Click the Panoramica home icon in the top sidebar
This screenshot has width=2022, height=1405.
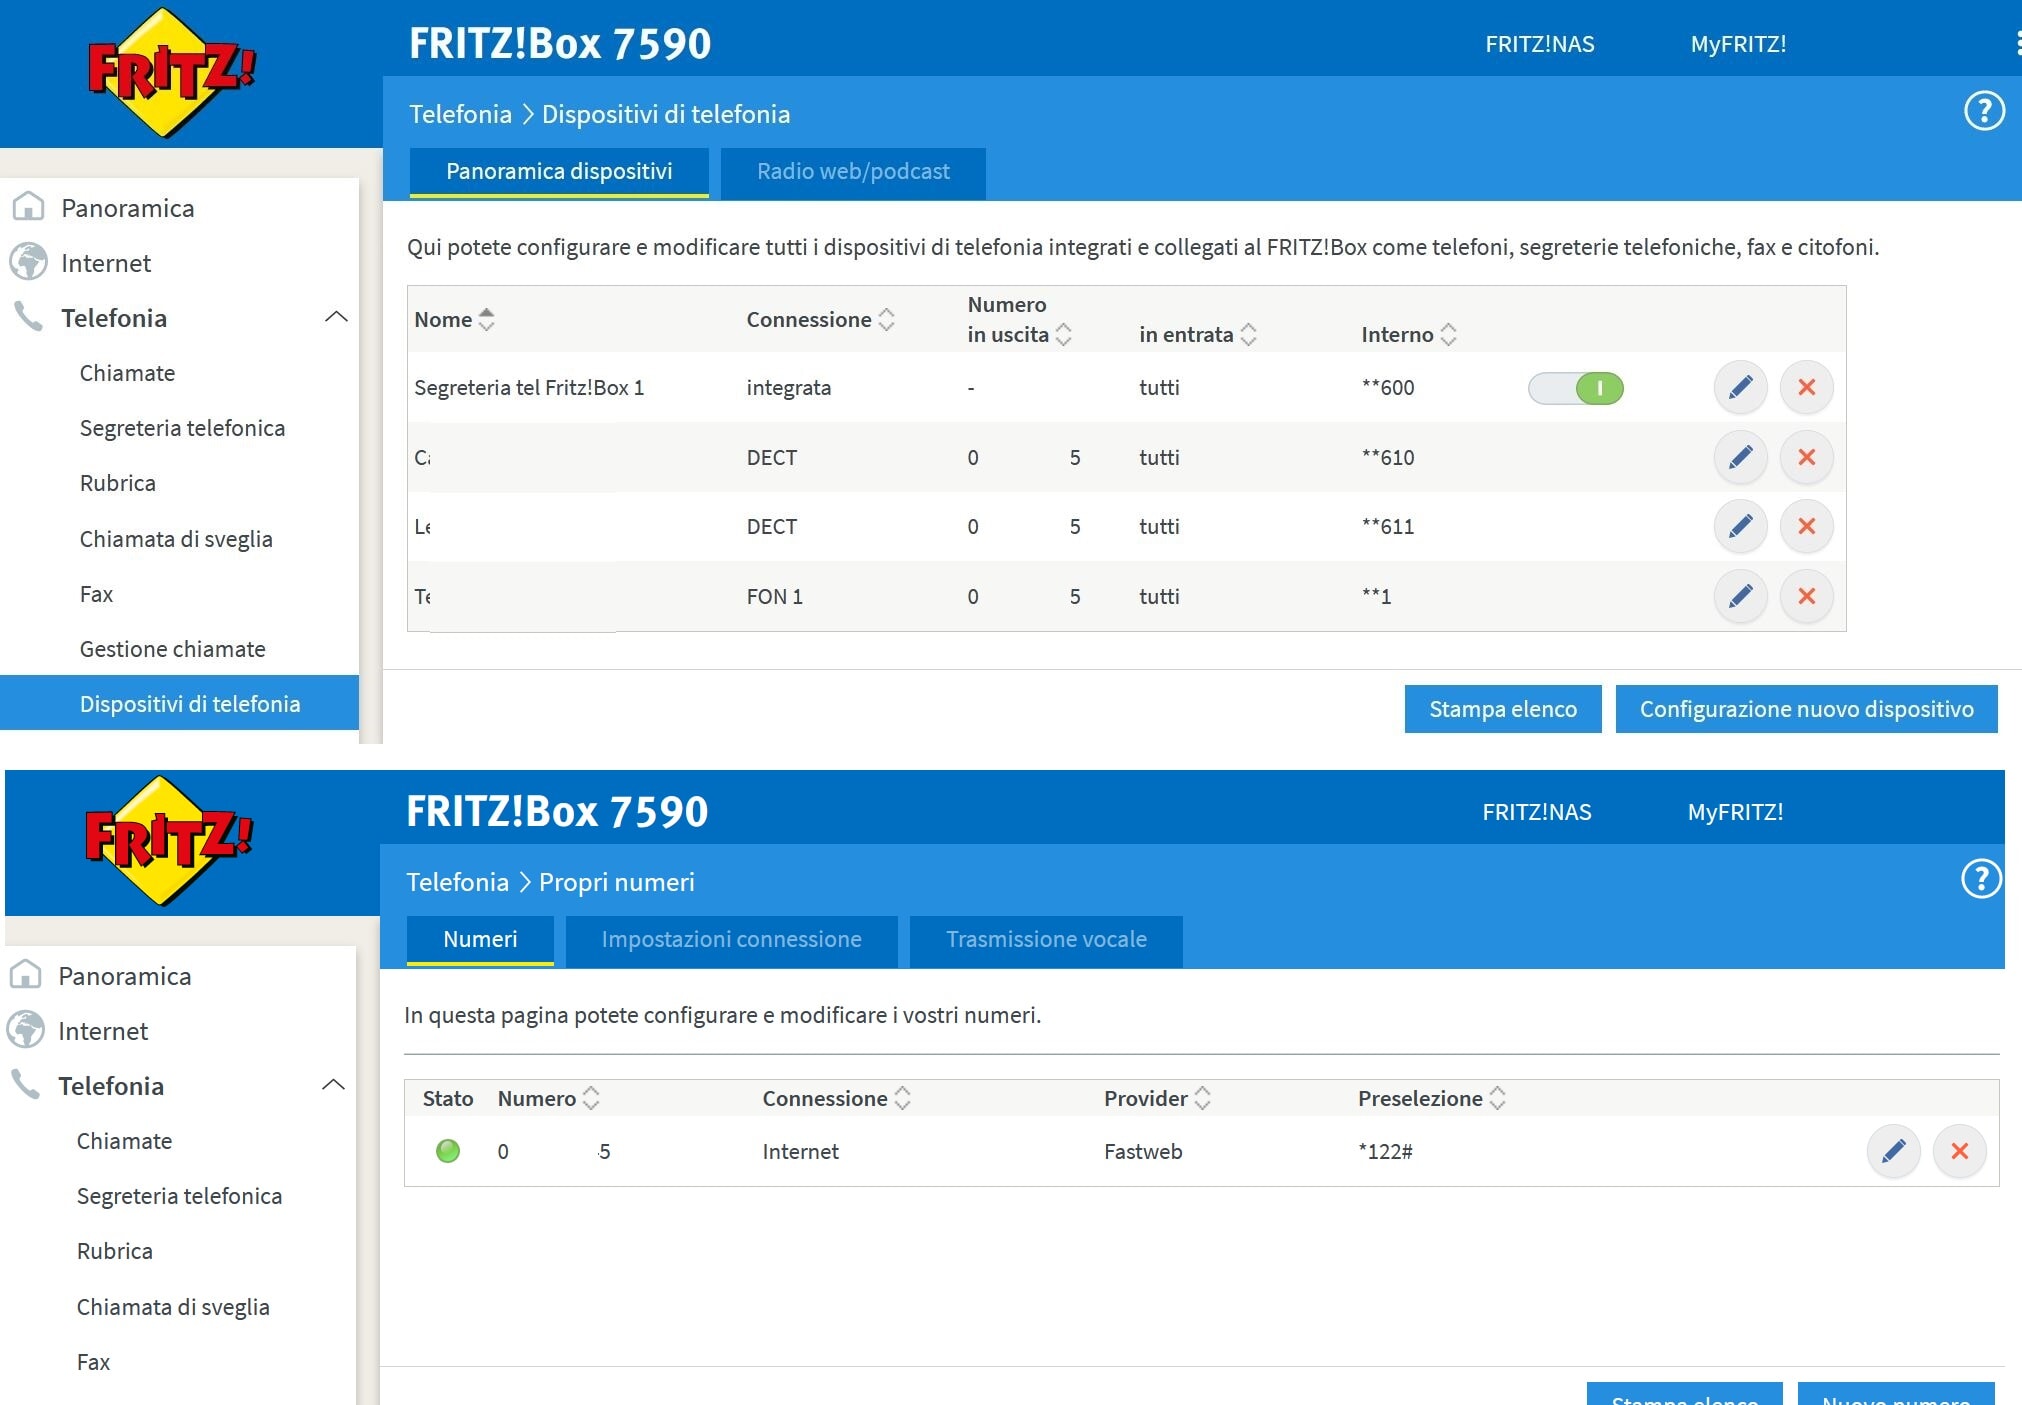coord(28,207)
